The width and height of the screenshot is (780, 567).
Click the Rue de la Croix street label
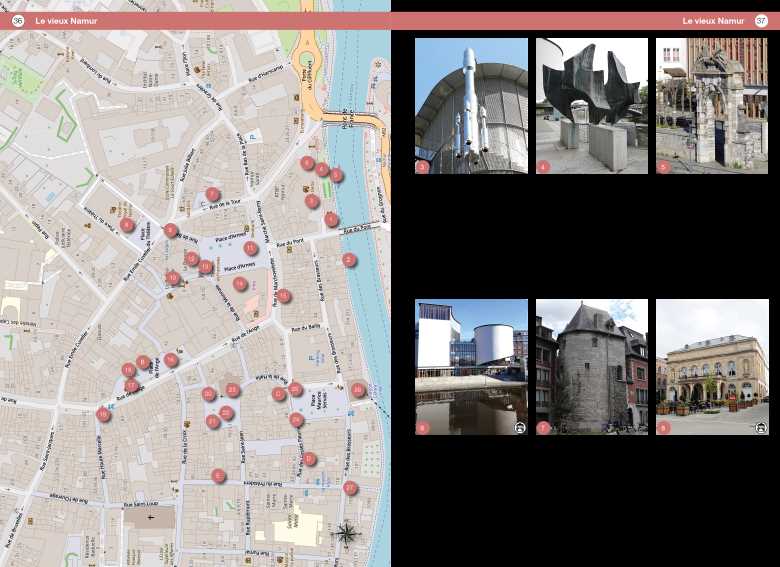[184, 446]
